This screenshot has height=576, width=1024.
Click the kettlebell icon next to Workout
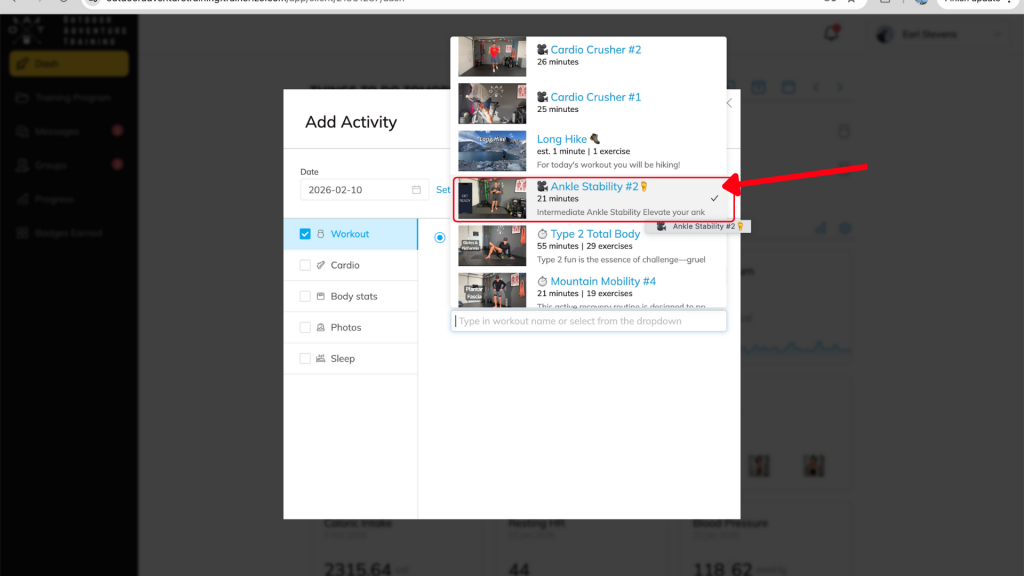[321, 234]
